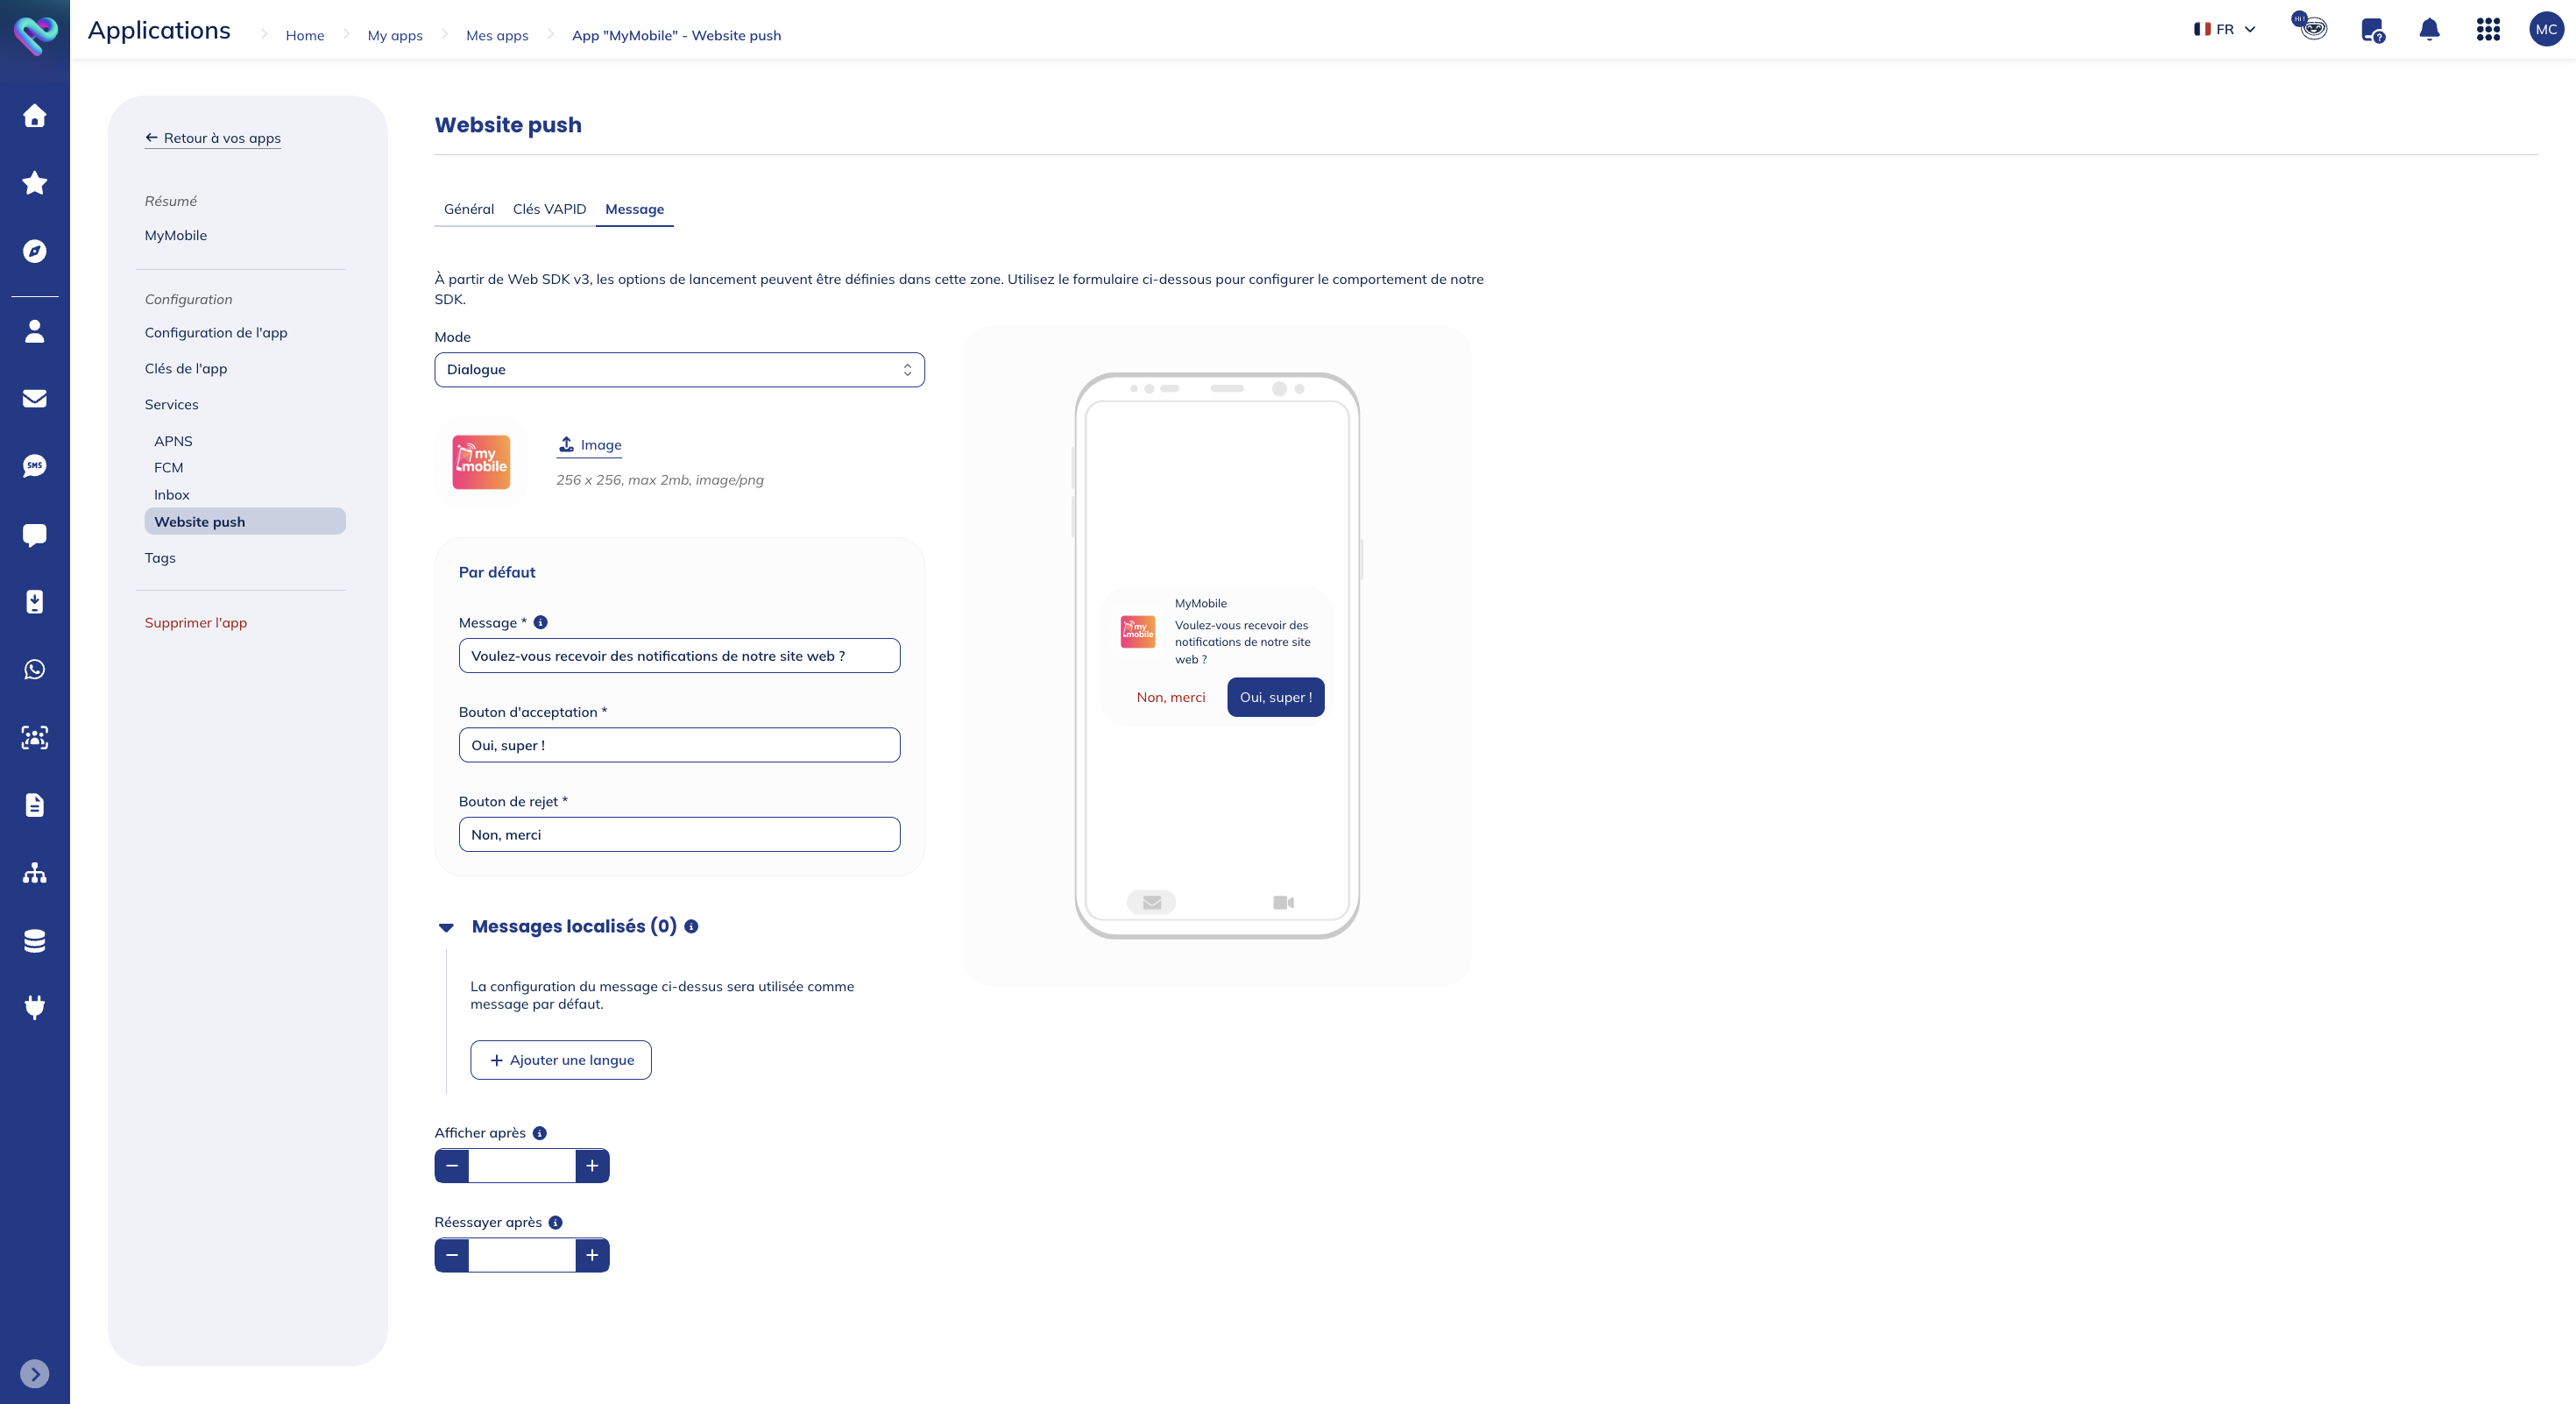Click the notifications bell icon
The width and height of the screenshot is (2576, 1404).
tap(2429, 30)
